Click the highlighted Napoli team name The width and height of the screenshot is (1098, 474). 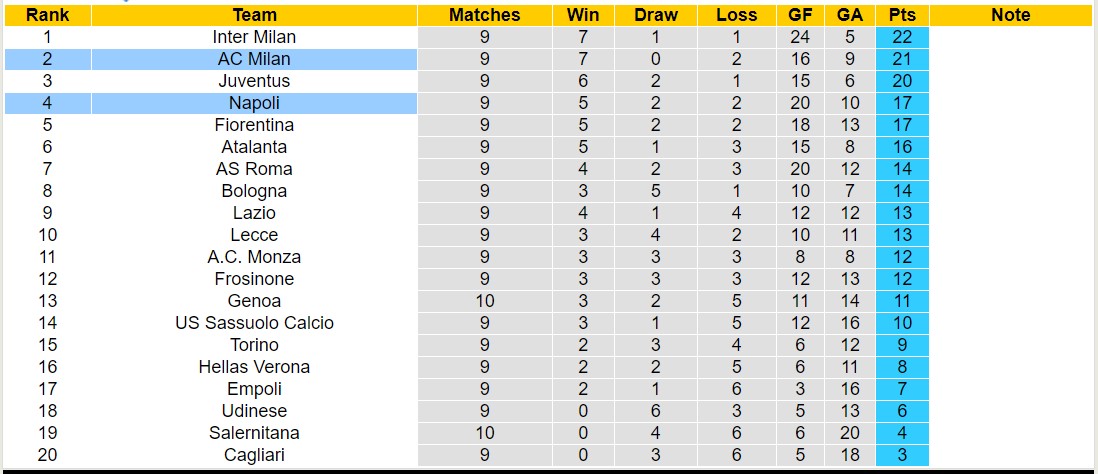pyautogui.click(x=254, y=103)
